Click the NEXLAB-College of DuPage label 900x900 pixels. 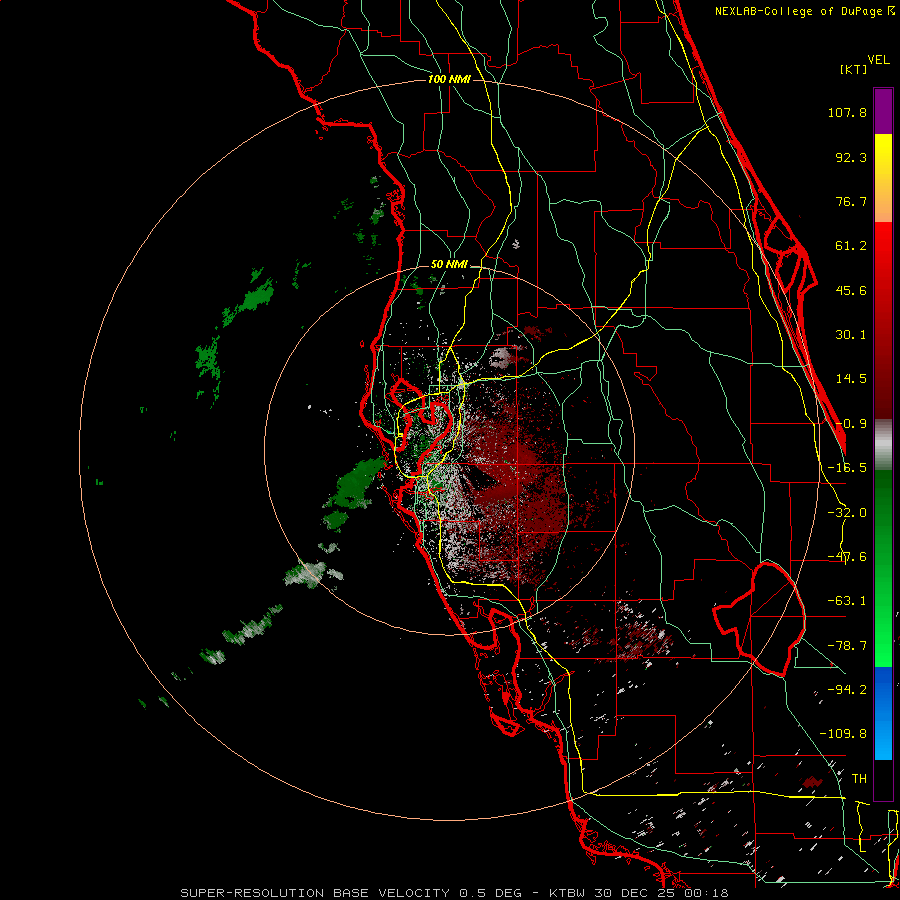click(804, 11)
